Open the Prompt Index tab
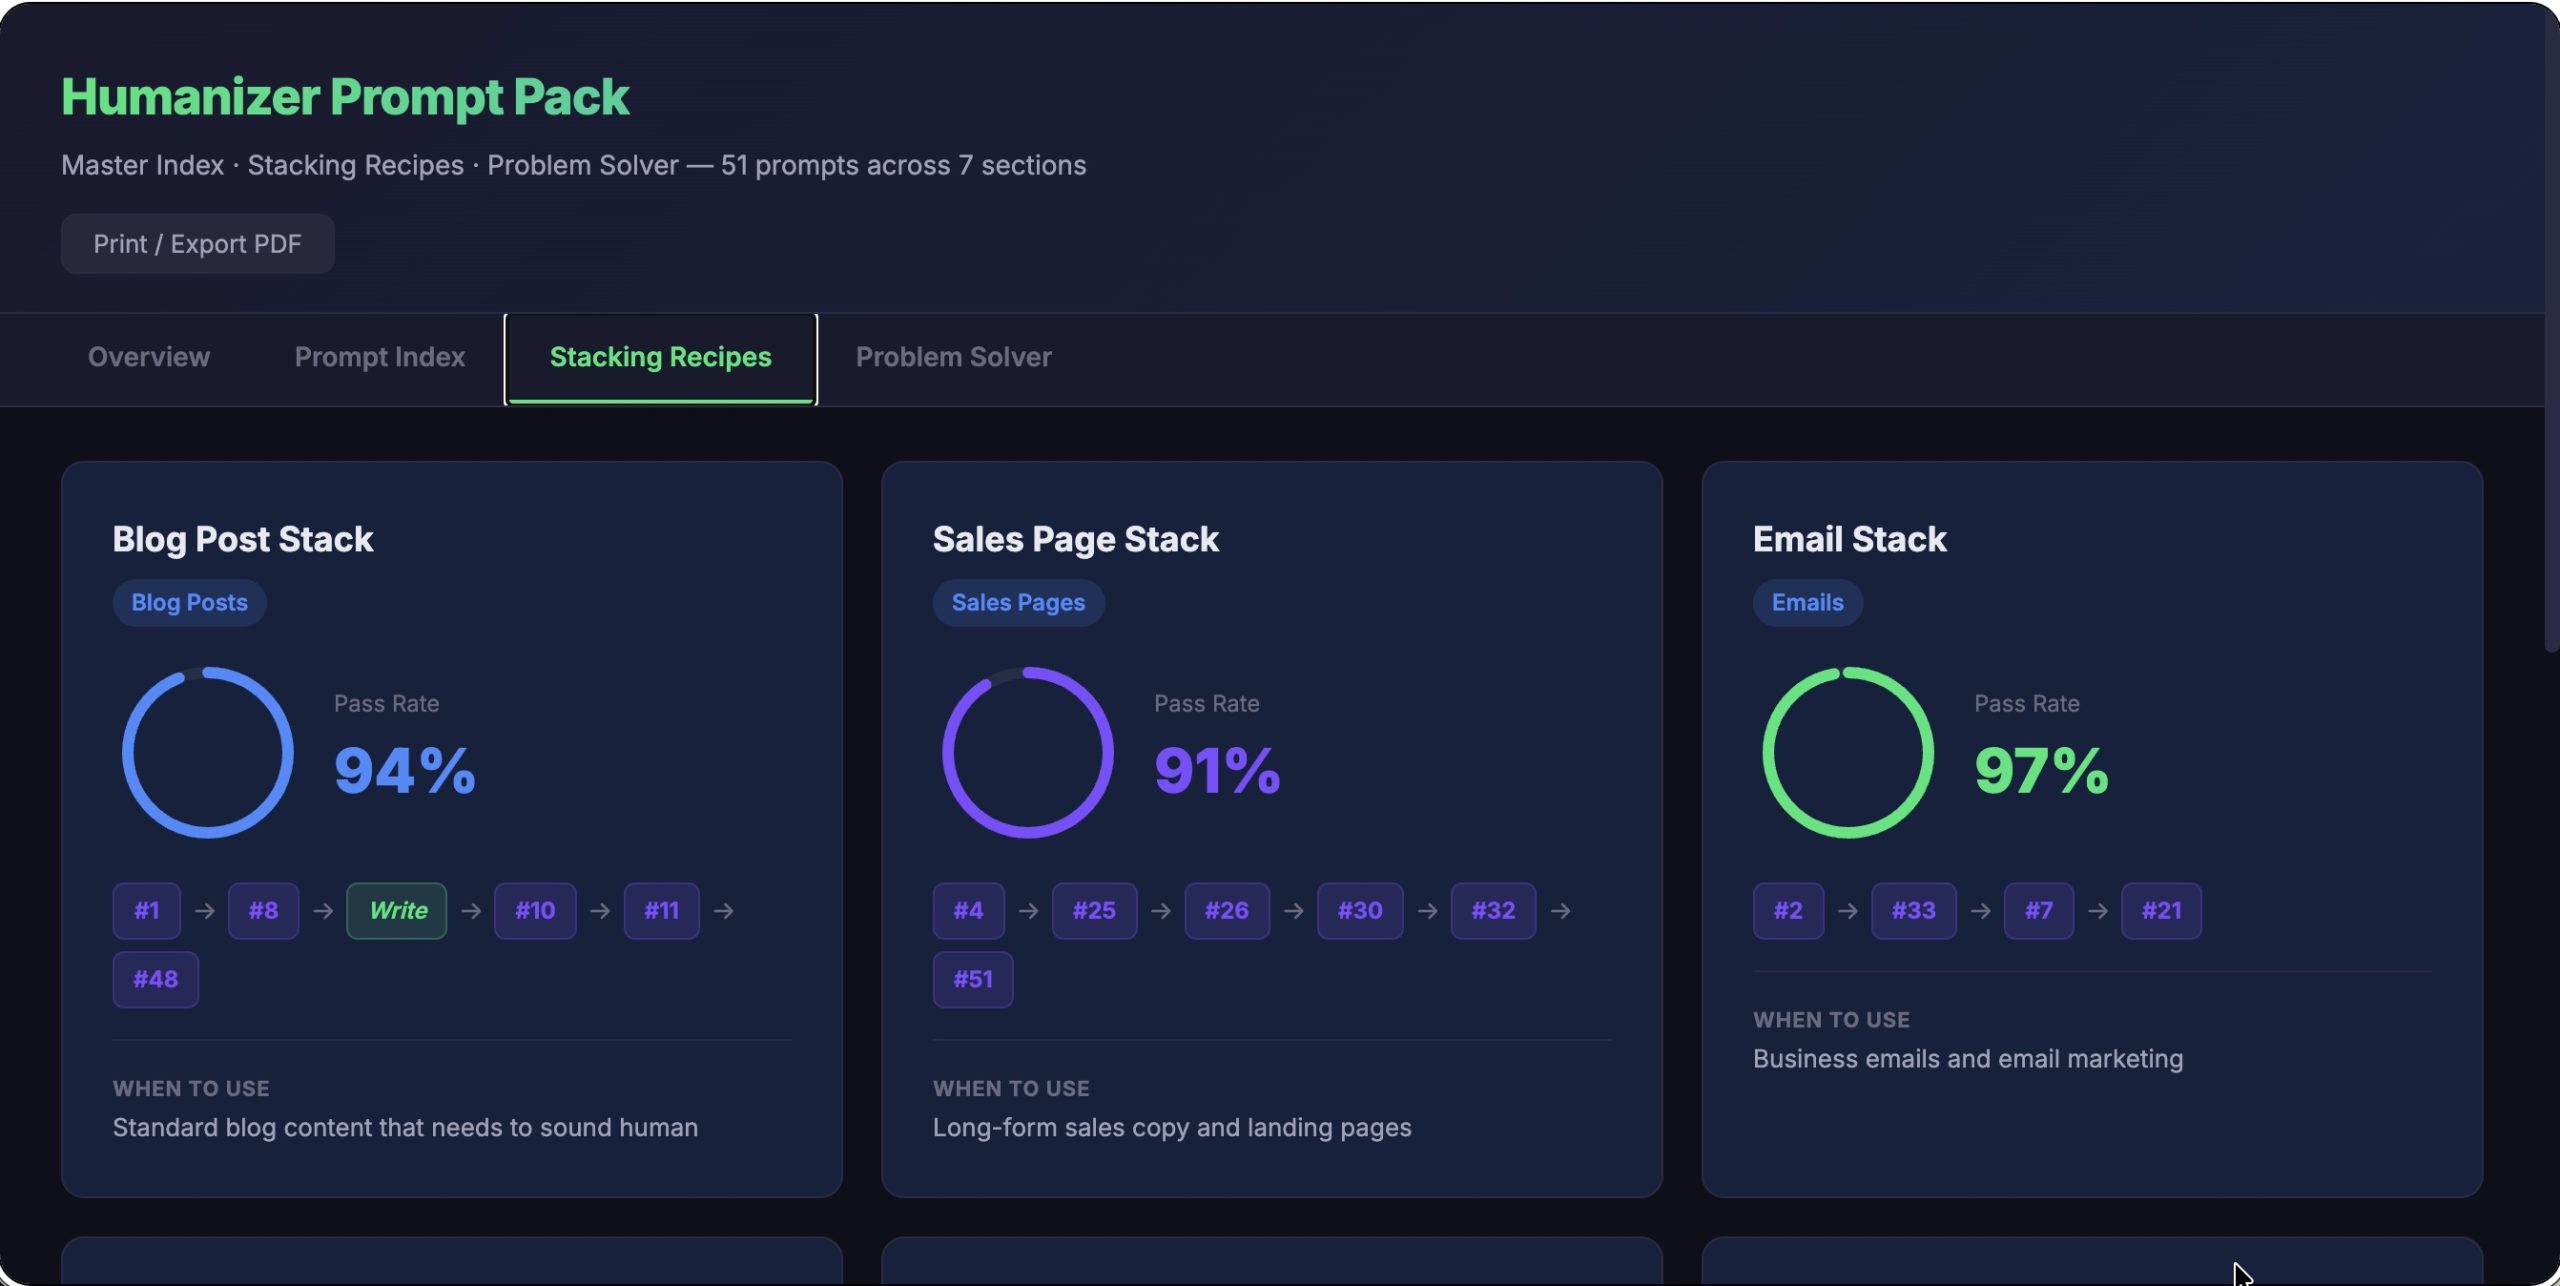Viewport: 2560px width, 1286px height. click(x=379, y=357)
